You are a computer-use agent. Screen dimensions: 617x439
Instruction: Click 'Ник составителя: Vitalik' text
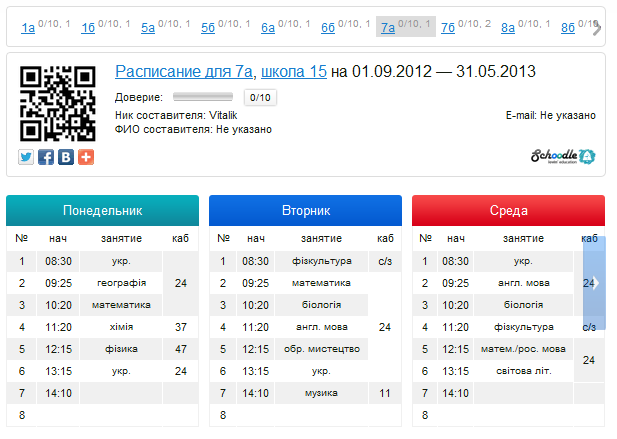pos(176,115)
